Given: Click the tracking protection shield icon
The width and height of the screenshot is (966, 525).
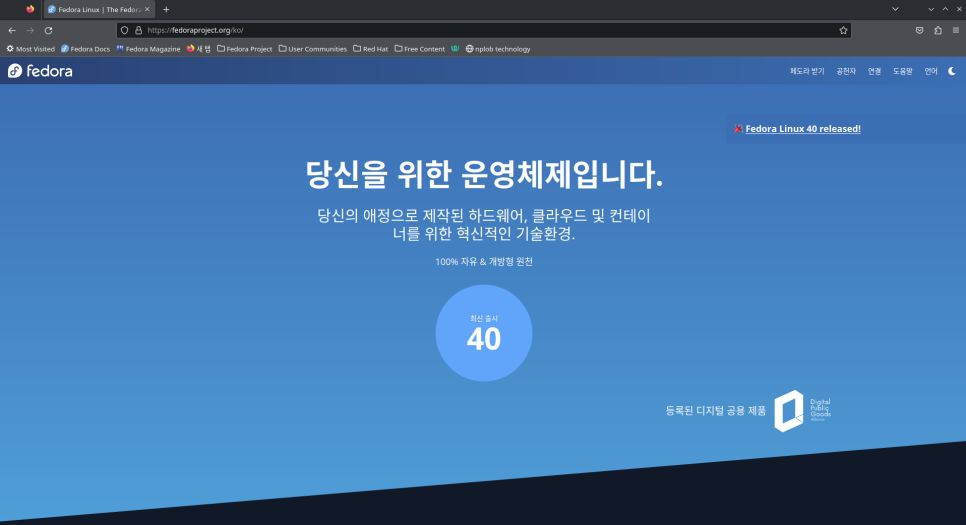Looking at the screenshot, I should click(x=125, y=30).
